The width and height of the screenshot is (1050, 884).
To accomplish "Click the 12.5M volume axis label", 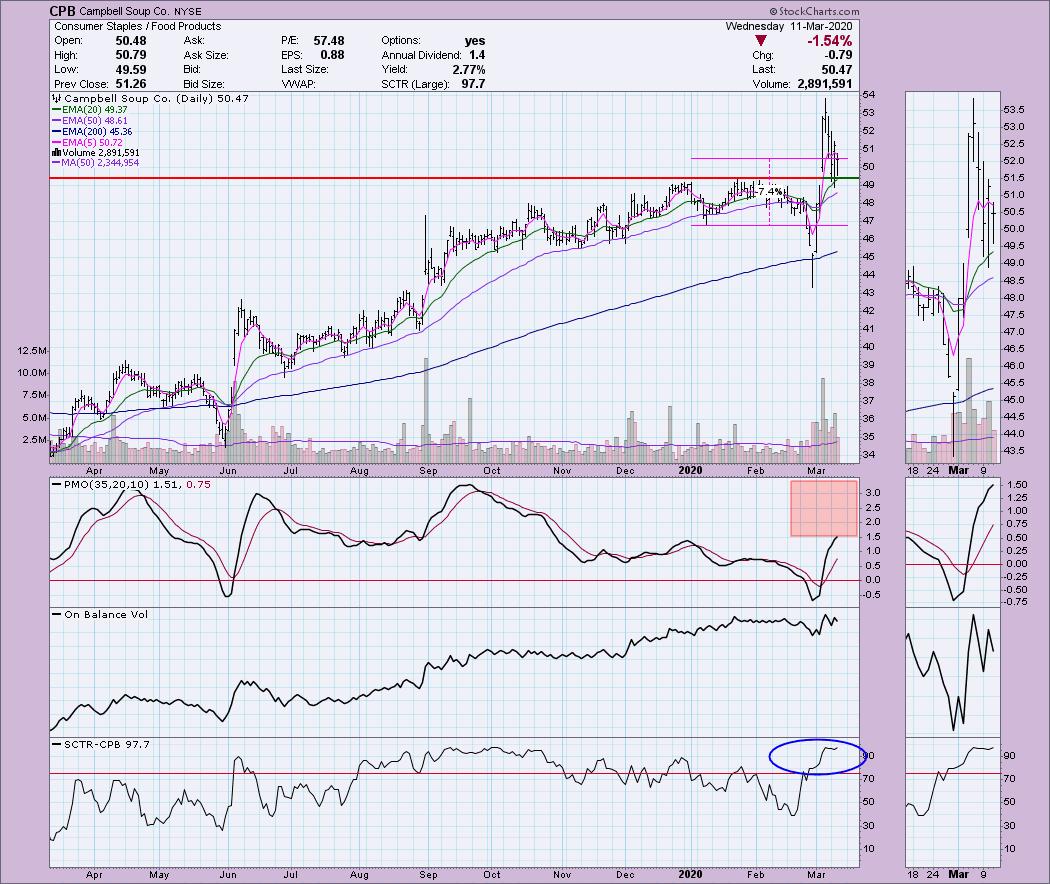I will 33,350.
